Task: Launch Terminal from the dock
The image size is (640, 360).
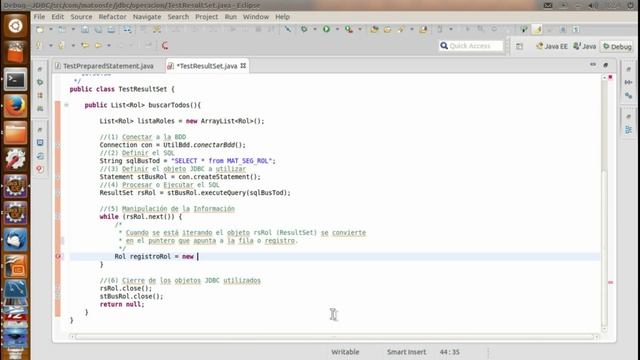Action: [15, 80]
